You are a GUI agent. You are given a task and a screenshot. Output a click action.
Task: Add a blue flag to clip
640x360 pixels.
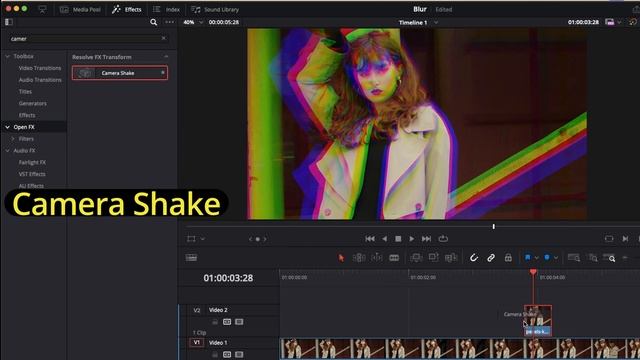click(527, 257)
